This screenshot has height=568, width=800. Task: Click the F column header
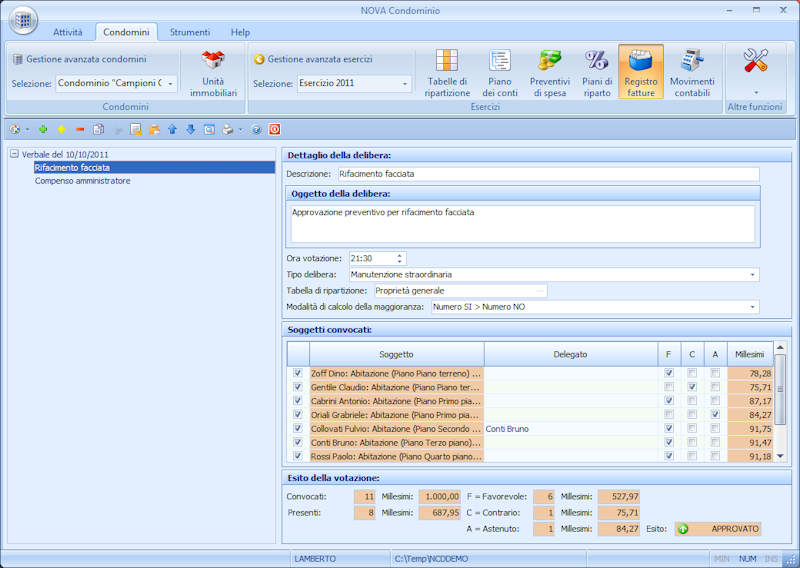coord(669,354)
